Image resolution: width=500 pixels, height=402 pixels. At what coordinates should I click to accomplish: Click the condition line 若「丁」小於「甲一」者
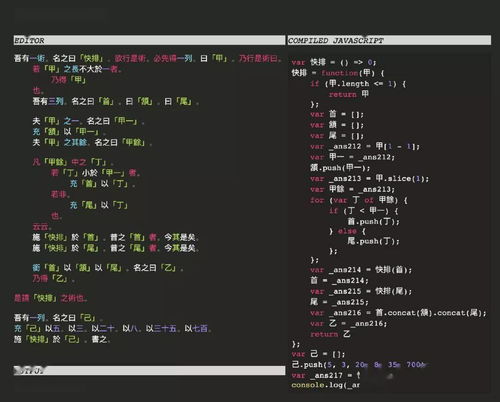point(95,173)
